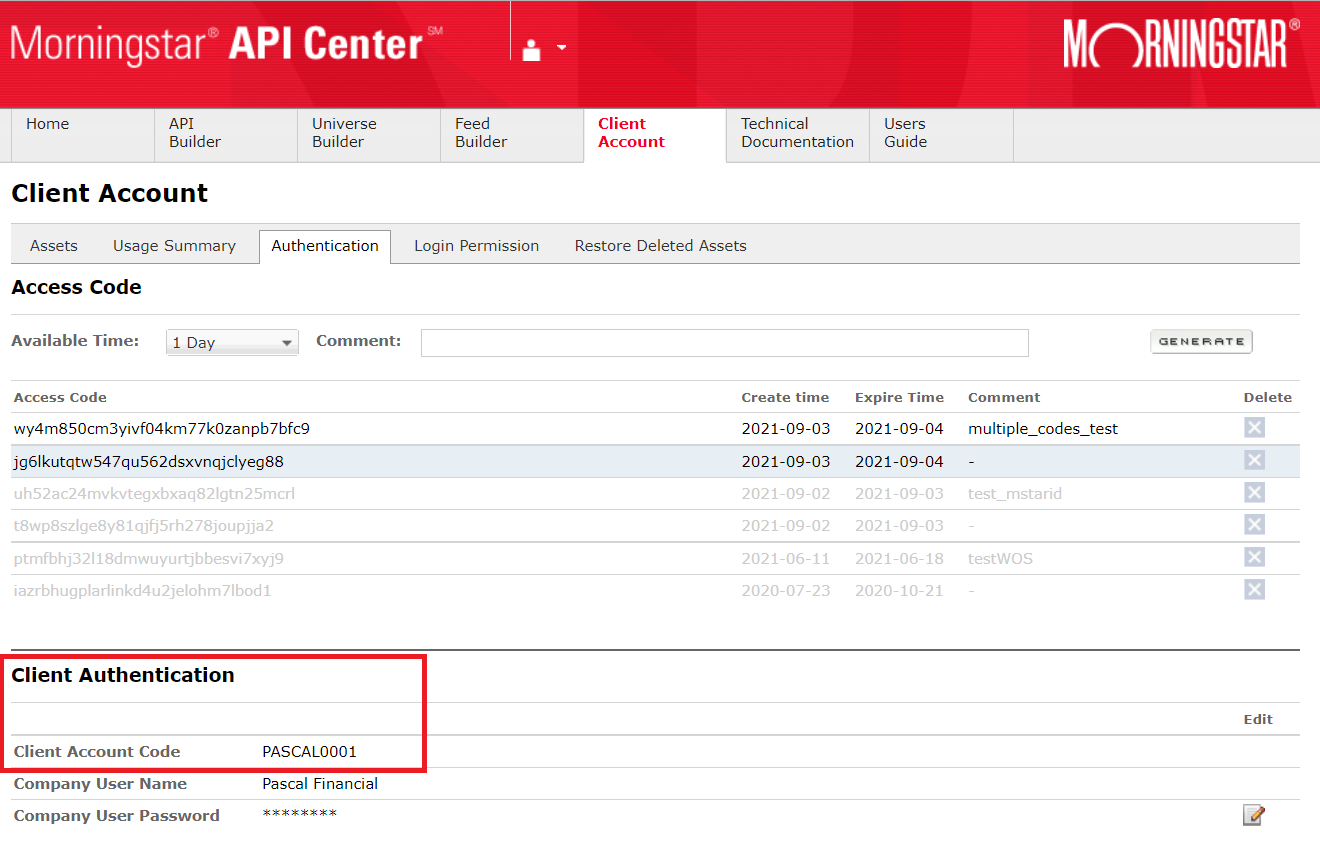Image resolution: width=1320 pixels, height=859 pixels.
Task: Select access code jg6lkutqtw547qu562dsxvnqjclyeg88
Action: [x=149, y=462]
